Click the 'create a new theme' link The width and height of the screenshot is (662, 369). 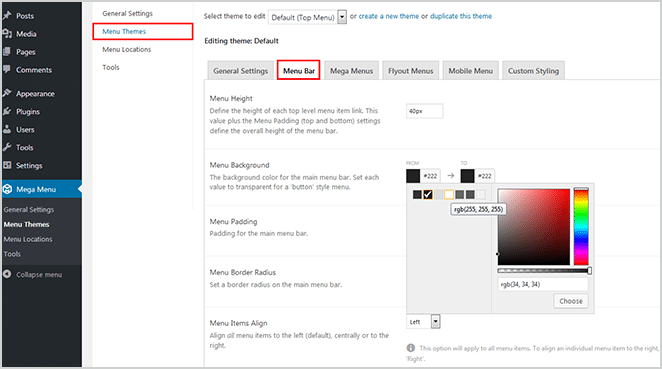[389, 16]
